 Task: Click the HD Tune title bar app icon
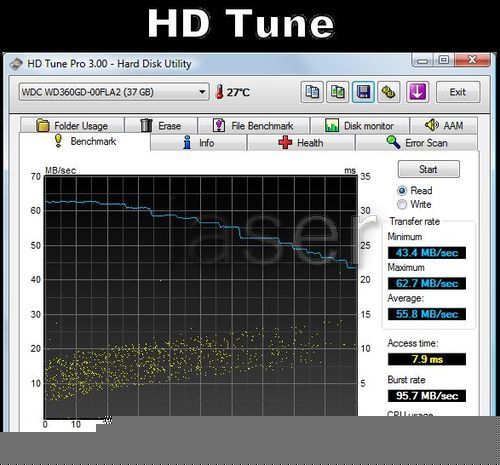(x=16, y=64)
